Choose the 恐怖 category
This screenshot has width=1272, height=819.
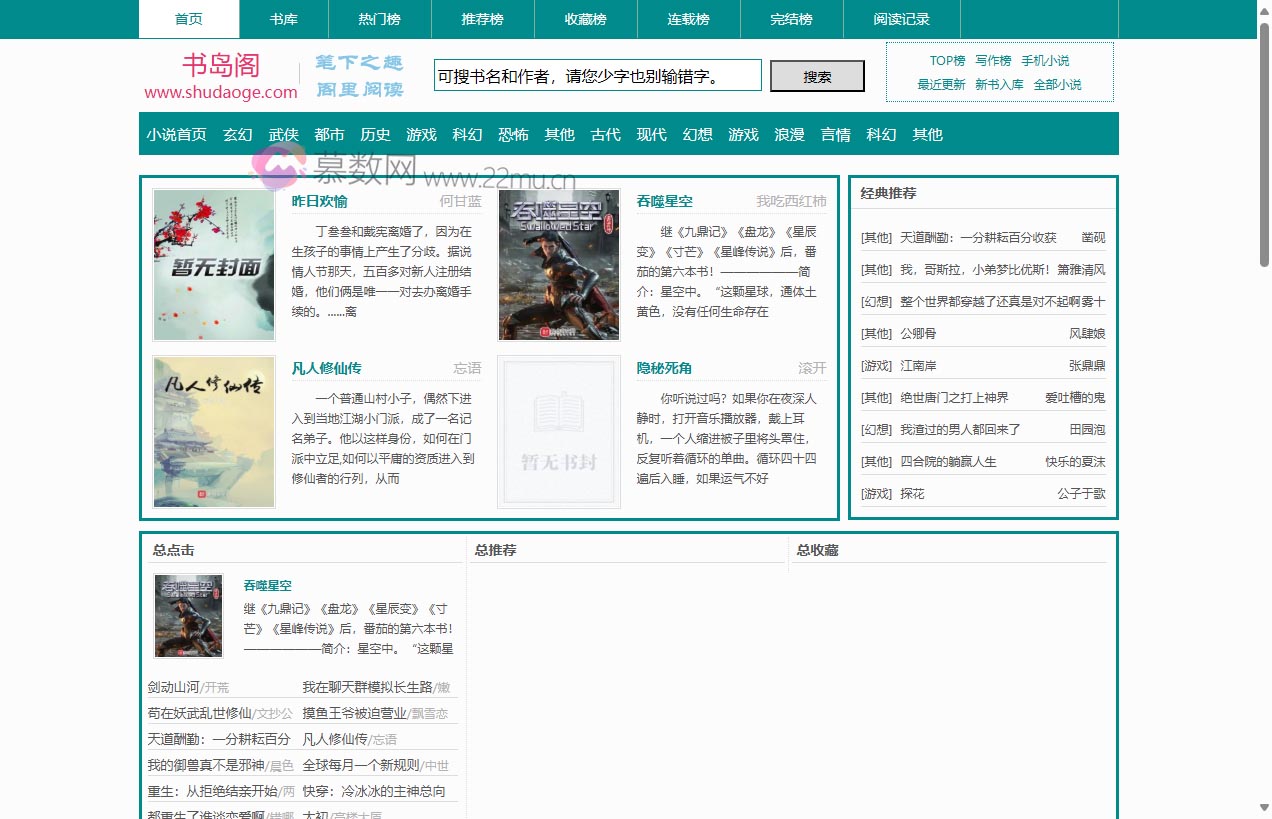[x=513, y=134]
